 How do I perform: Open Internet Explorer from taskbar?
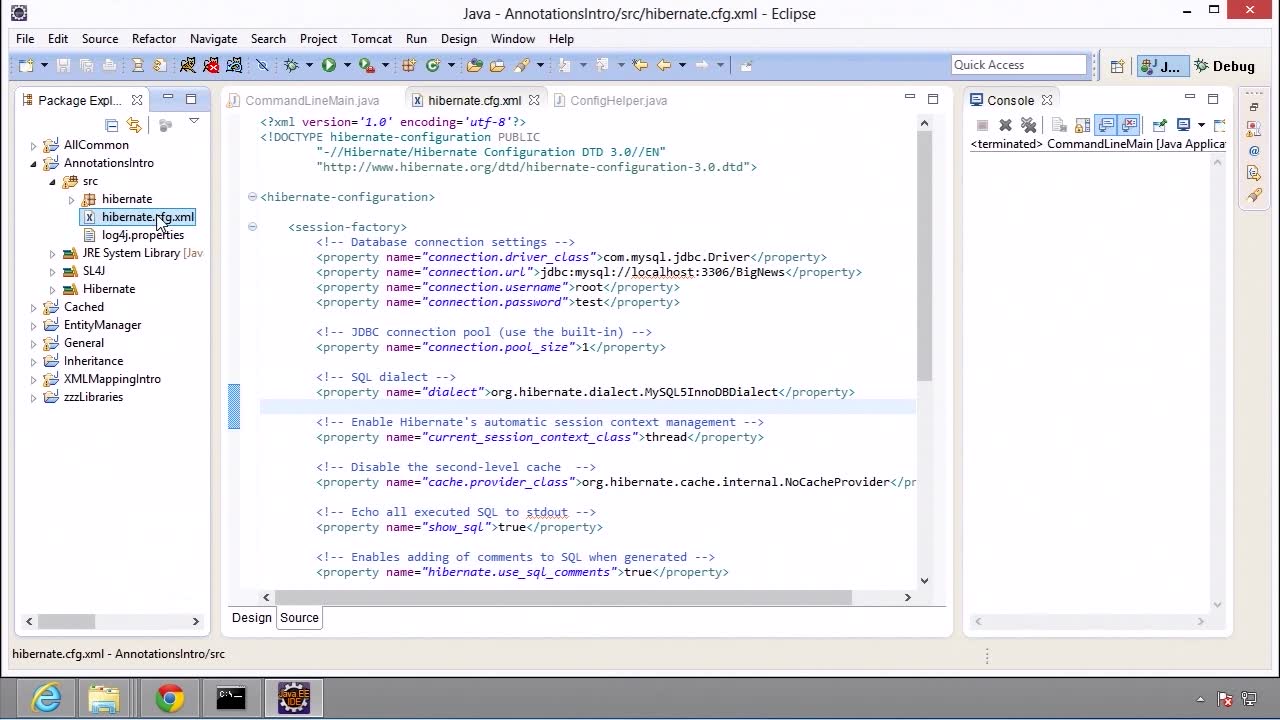click(x=46, y=698)
